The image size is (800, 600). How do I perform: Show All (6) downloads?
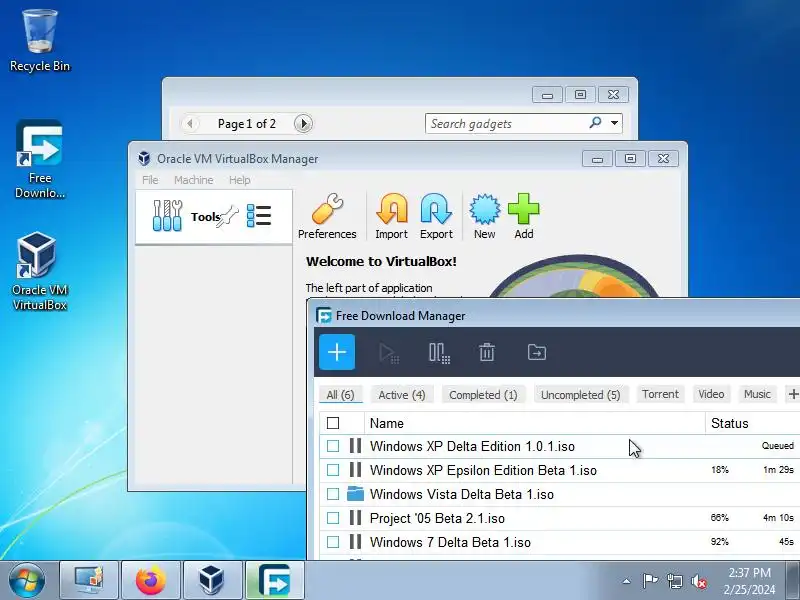point(340,395)
